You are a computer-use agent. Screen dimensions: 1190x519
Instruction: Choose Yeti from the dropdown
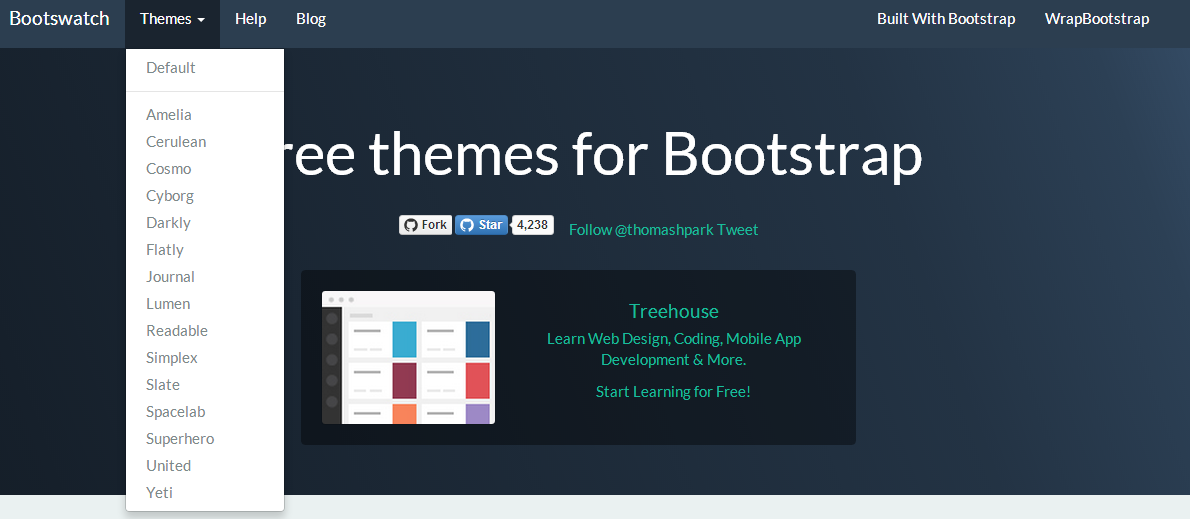(159, 493)
